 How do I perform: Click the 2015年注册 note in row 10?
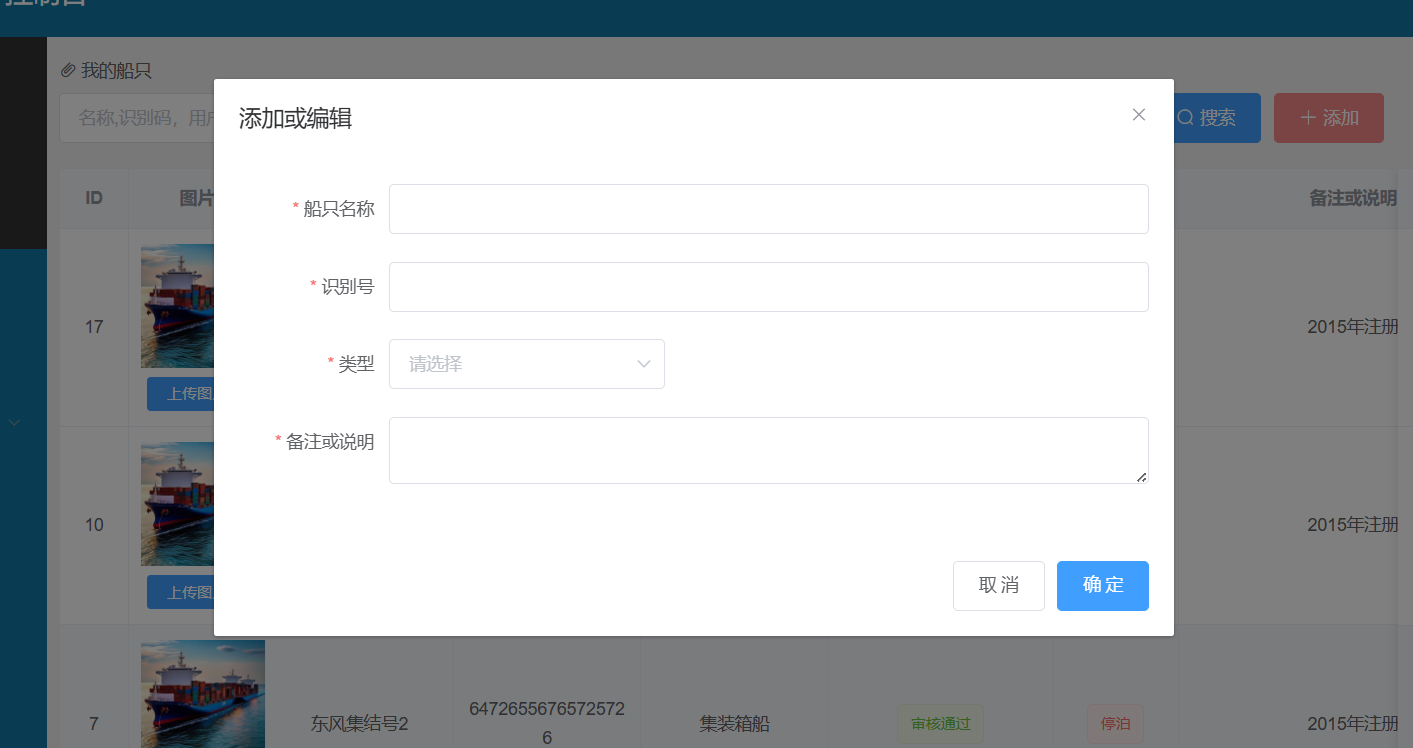click(1352, 525)
